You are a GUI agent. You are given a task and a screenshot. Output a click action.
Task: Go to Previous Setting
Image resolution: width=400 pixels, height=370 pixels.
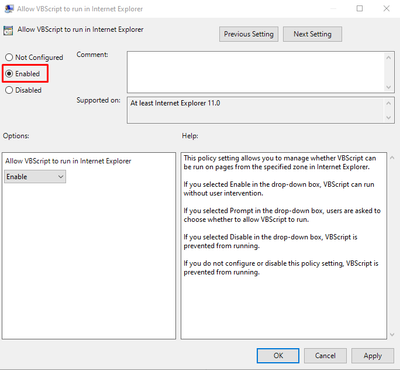(249, 34)
